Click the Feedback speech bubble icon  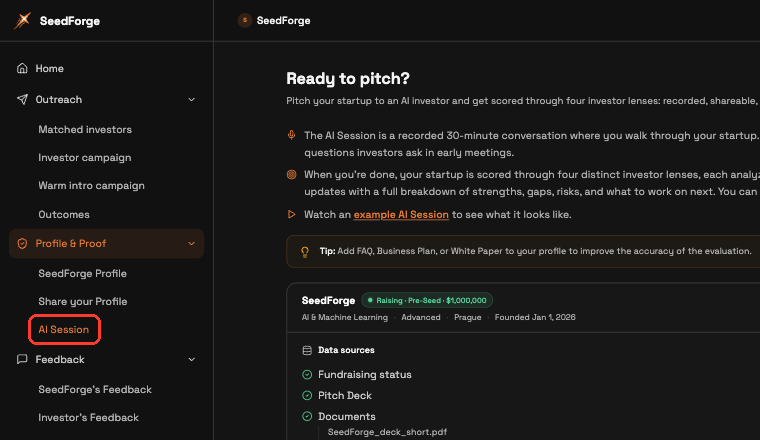tap(22, 359)
